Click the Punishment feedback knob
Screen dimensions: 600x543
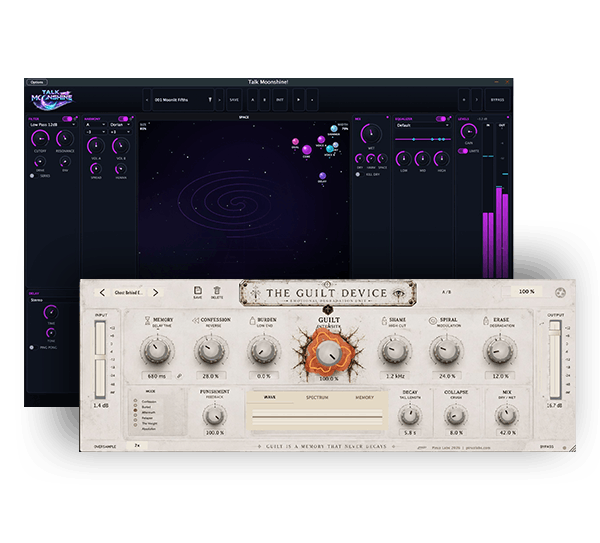[214, 416]
